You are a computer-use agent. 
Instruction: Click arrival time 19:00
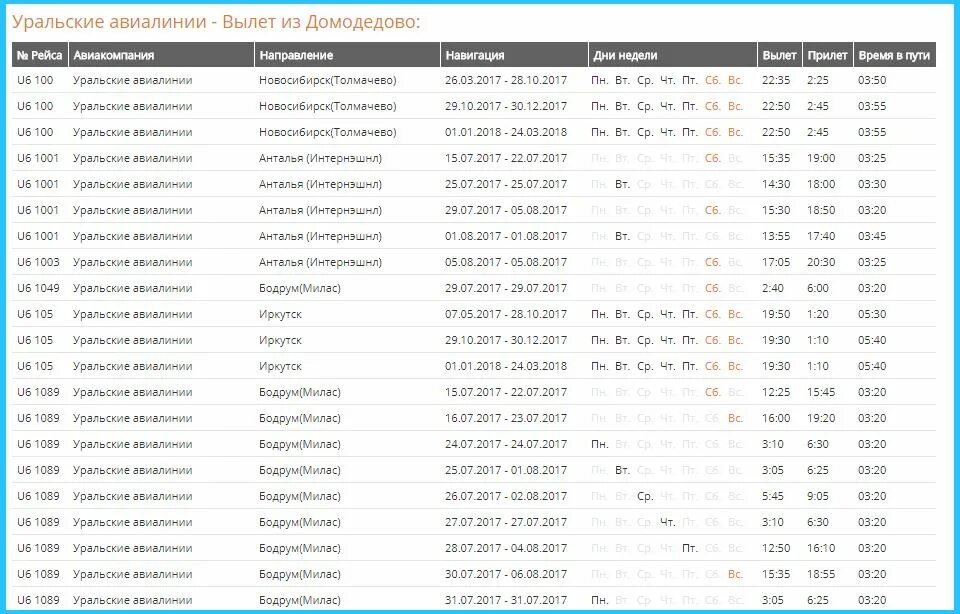click(820, 158)
